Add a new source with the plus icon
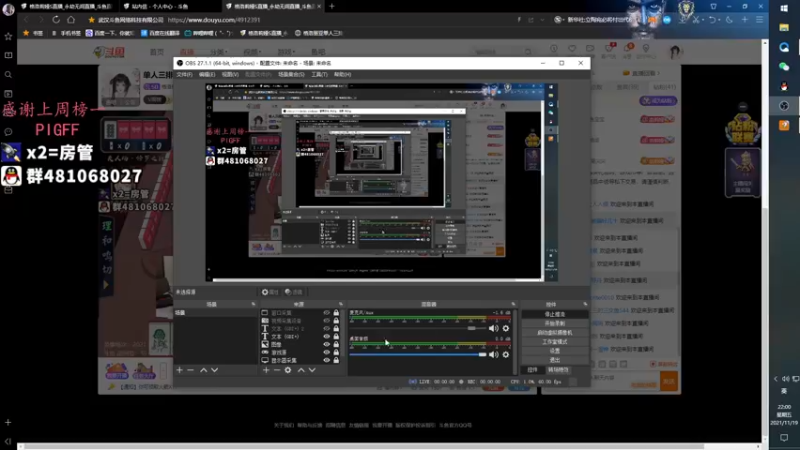Screen dimensions: 800x450 [x=266, y=370]
